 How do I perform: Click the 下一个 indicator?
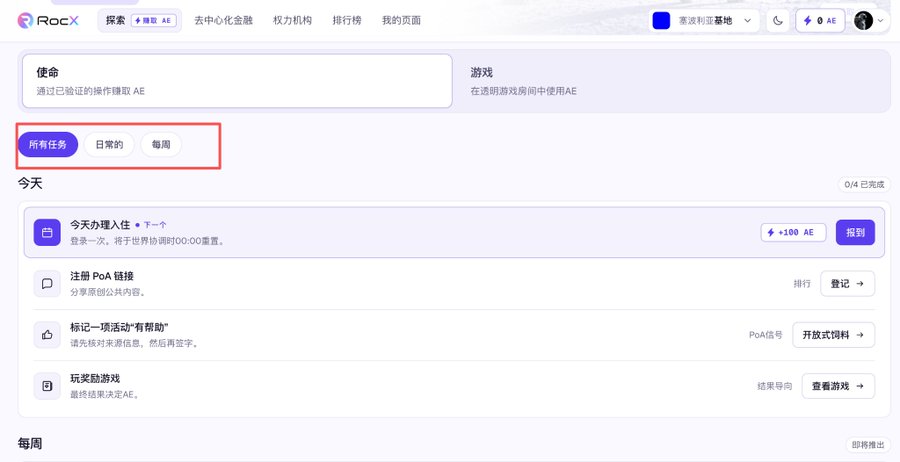click(x=152, y=225)
